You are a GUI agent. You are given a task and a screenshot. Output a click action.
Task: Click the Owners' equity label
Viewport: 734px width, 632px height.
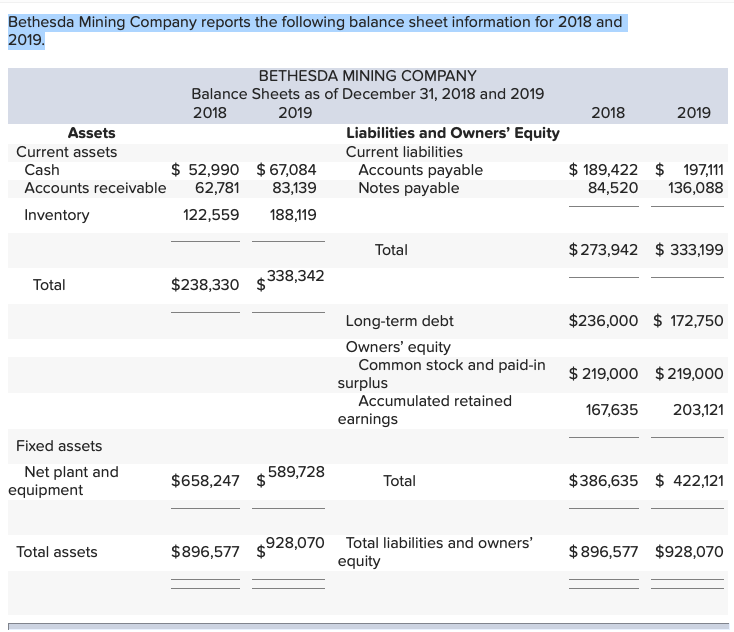point(398,347)
